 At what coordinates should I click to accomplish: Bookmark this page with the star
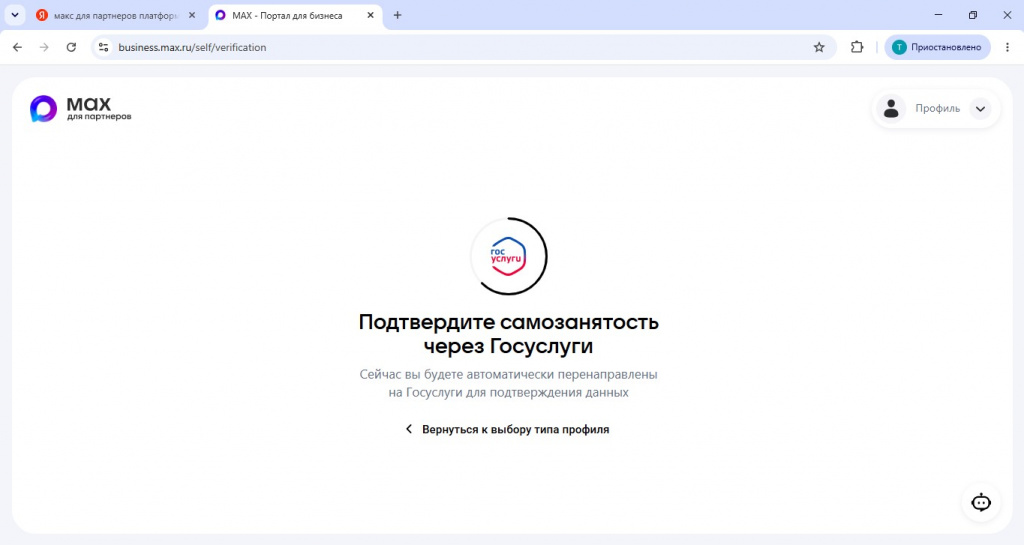pos(819,47)
